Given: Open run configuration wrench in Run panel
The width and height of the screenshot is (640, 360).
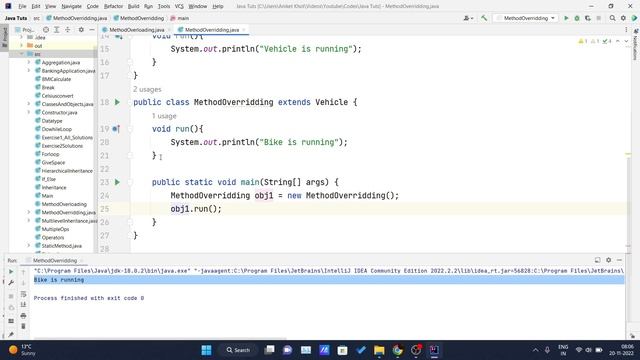Looking at the screenshot, I should tap(11, 283).
